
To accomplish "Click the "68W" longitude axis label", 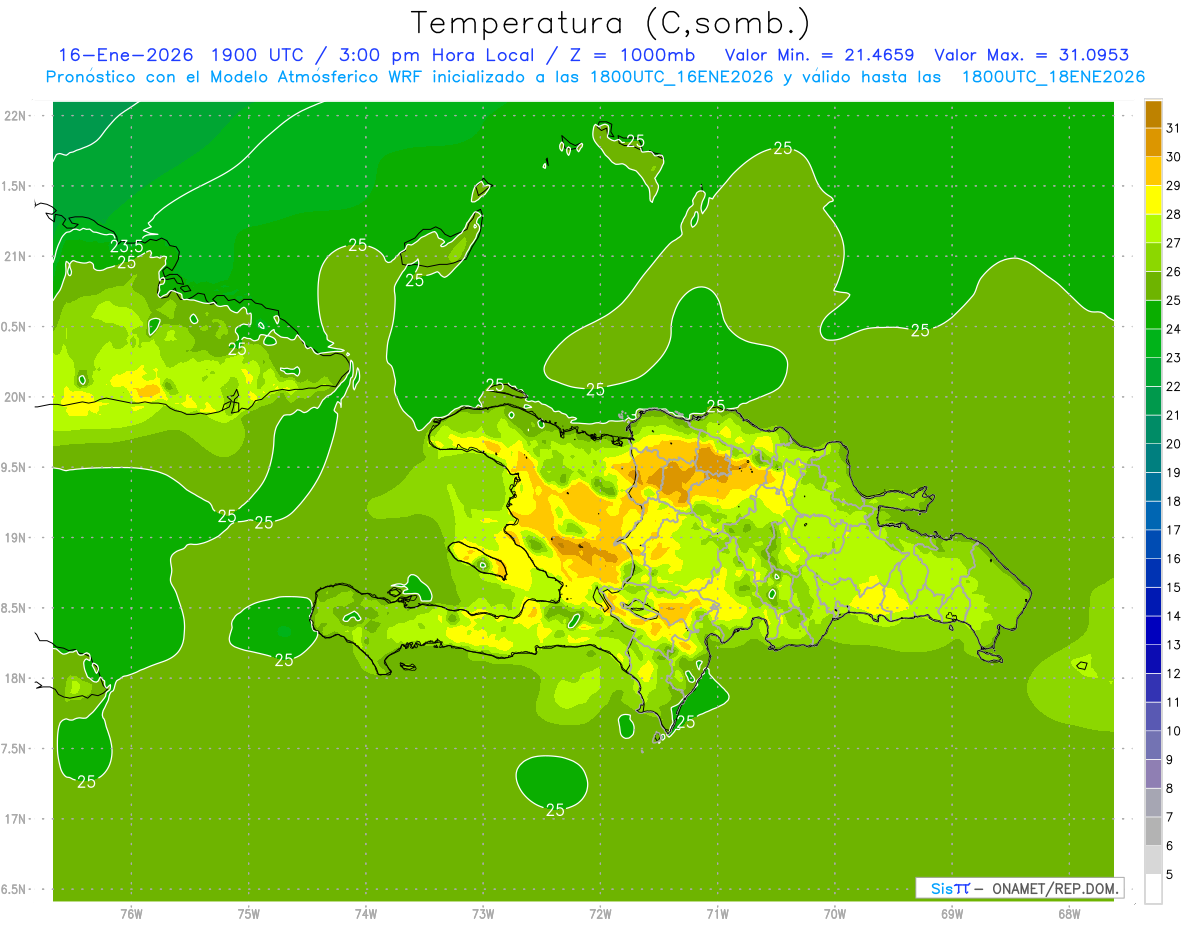I will point(1068,914).
